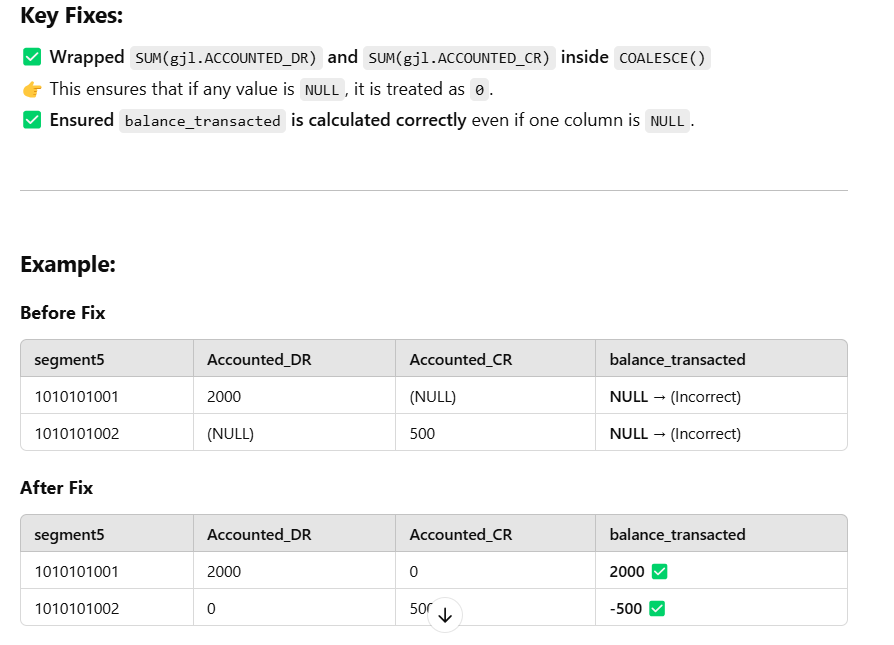Click the "After Fix" subheading

pos(56,488)
